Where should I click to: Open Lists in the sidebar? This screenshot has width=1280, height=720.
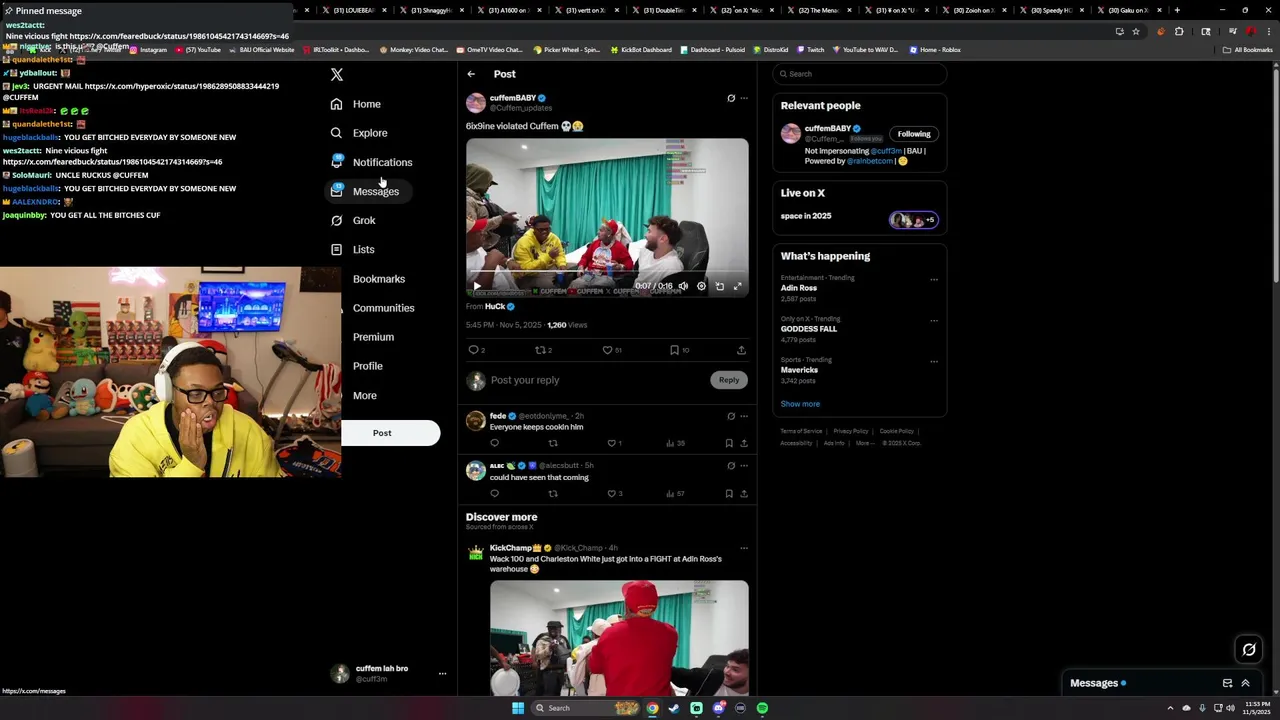(352, 250)
